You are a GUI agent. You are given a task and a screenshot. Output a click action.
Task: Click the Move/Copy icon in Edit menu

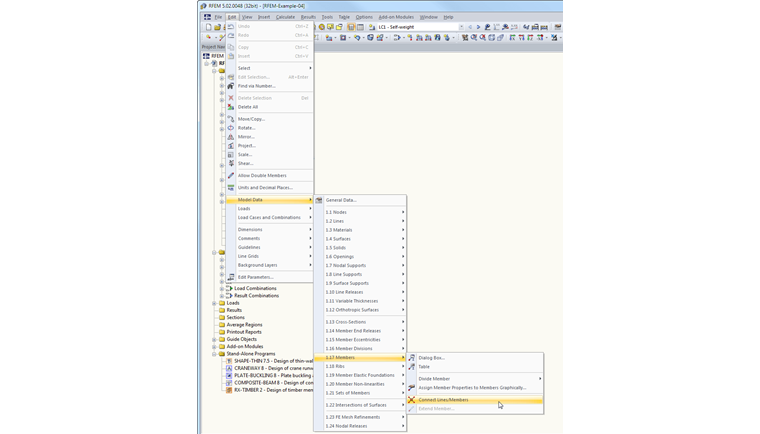(x=231, y=119)
